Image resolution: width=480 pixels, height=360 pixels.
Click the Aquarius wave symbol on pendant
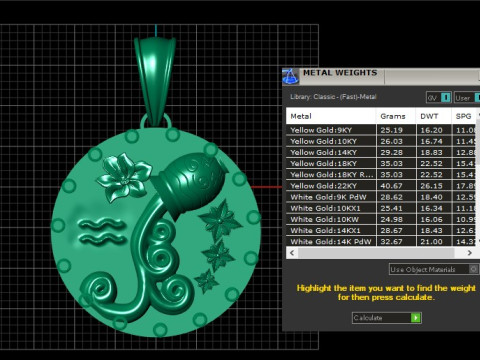102,231
